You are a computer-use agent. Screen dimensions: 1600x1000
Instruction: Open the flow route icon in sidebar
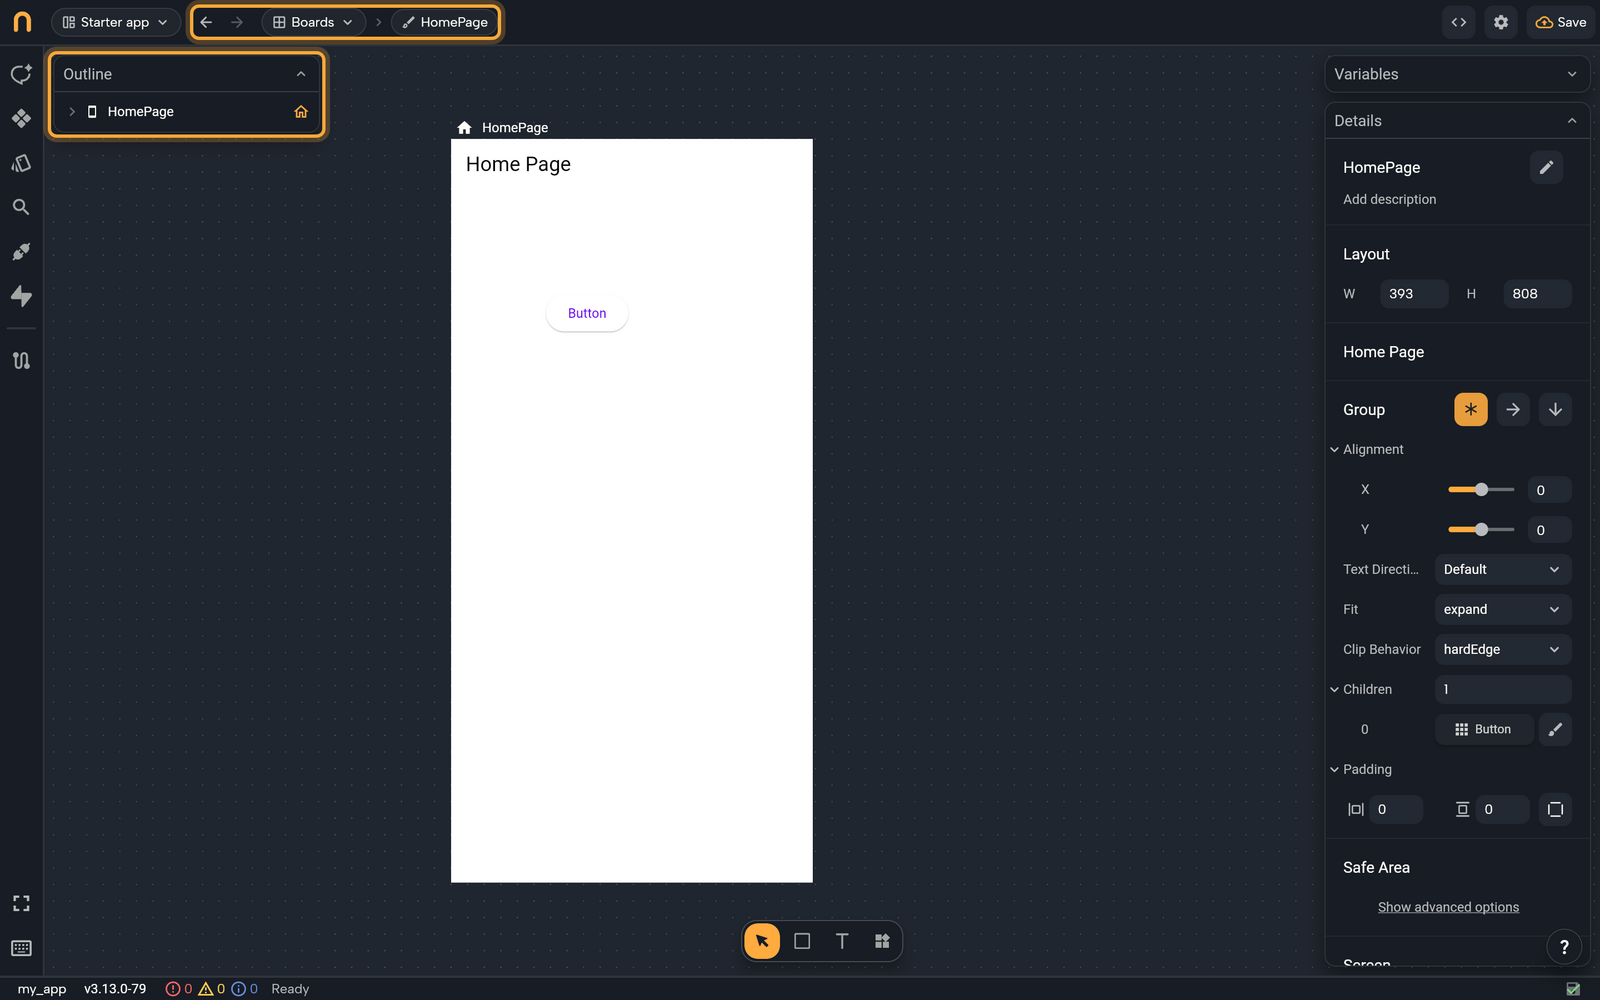[x=21, y=361]
